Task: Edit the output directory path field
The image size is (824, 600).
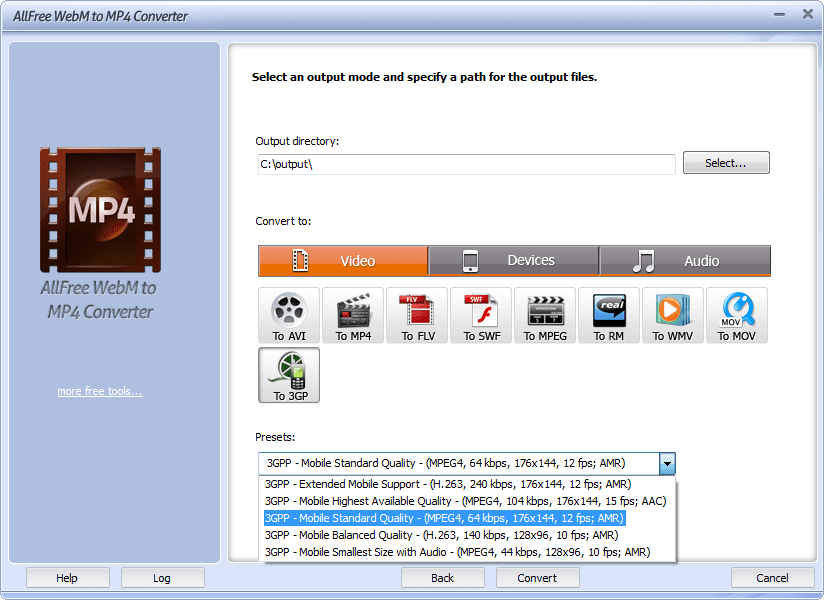Action: pyautogui.click(x=465, y=162)
